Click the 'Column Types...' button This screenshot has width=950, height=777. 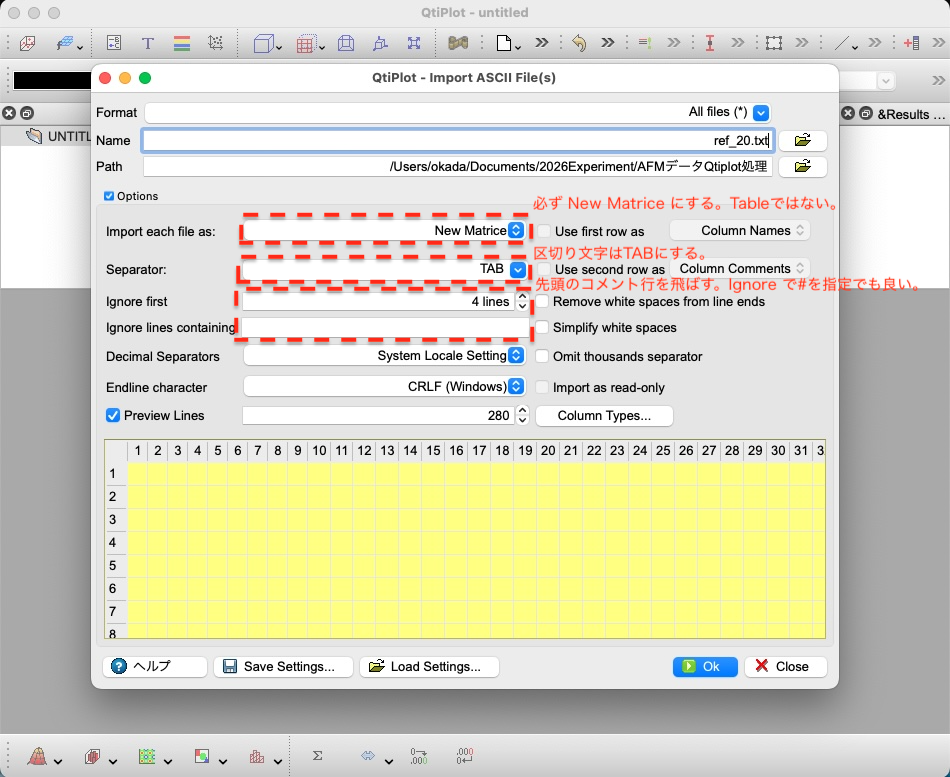coord(604,415)
